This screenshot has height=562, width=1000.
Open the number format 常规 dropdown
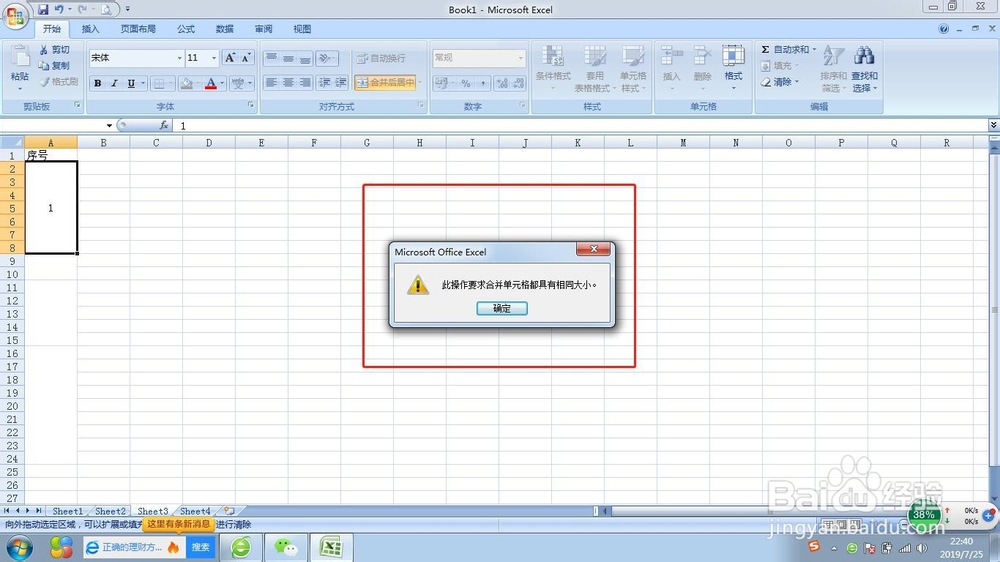click(520, 58)
